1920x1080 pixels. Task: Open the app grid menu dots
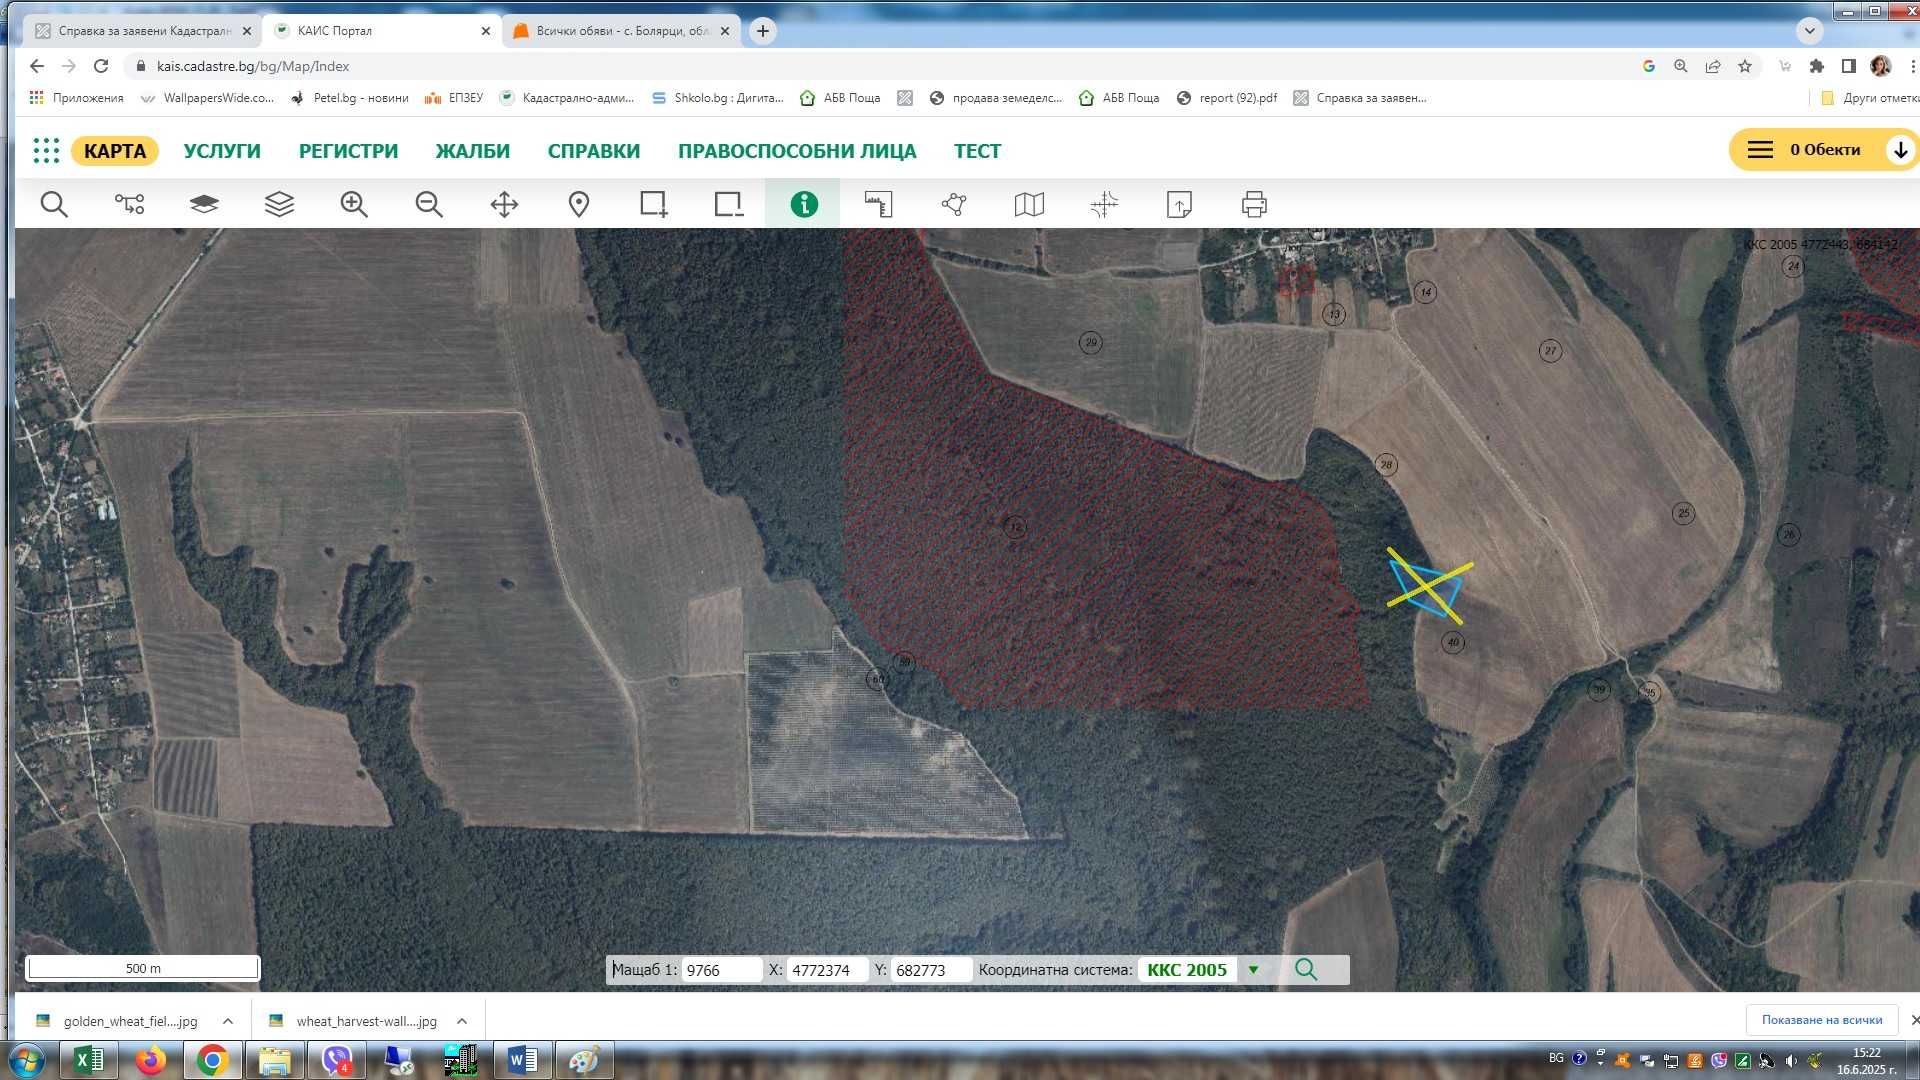coord(46,151)
